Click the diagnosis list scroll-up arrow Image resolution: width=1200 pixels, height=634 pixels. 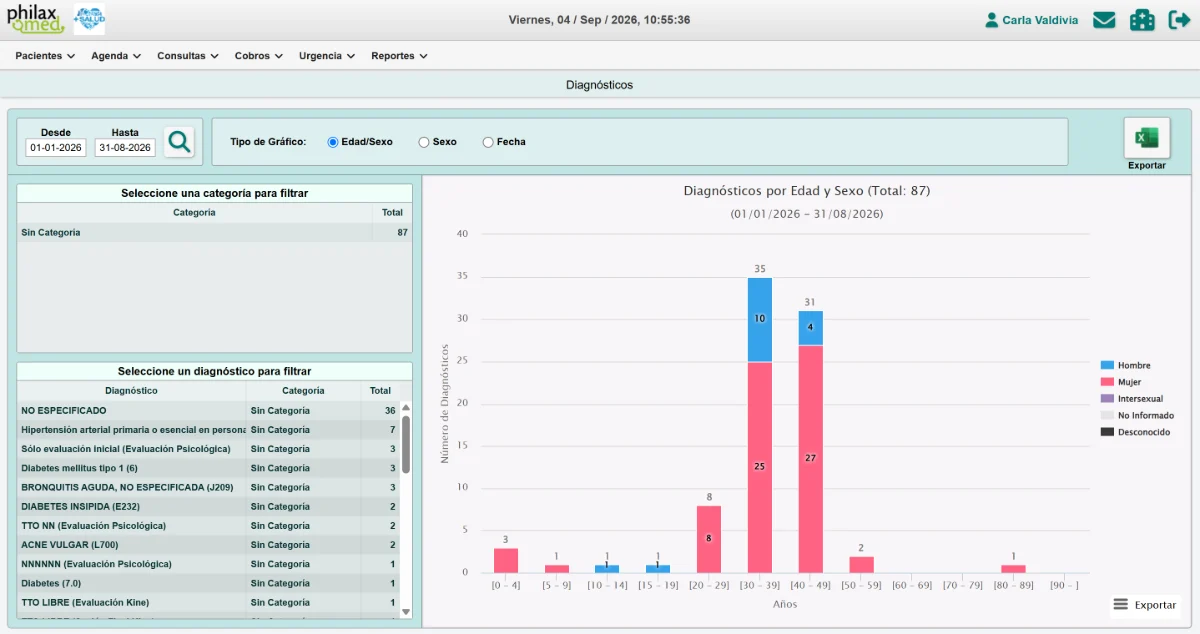pyautogui.click(x=406, y=408)
